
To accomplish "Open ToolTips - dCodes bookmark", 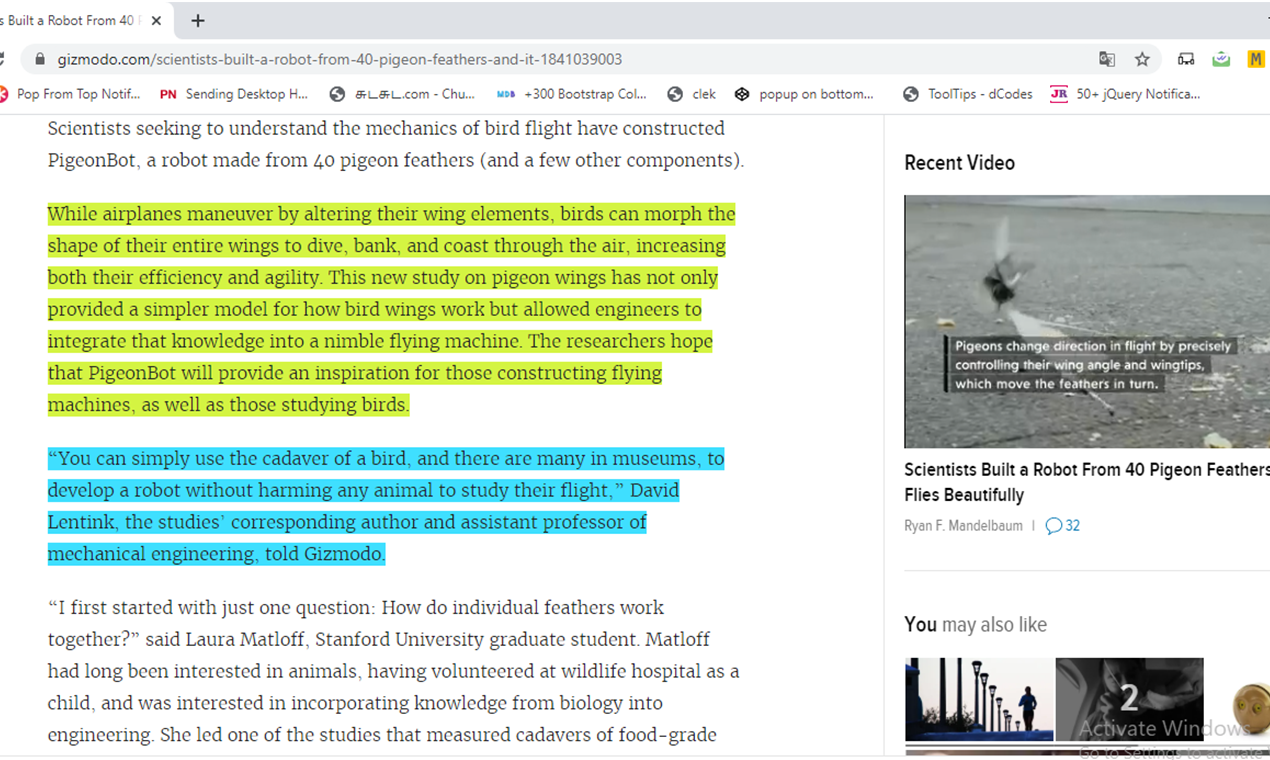I will tap(968, 94).
